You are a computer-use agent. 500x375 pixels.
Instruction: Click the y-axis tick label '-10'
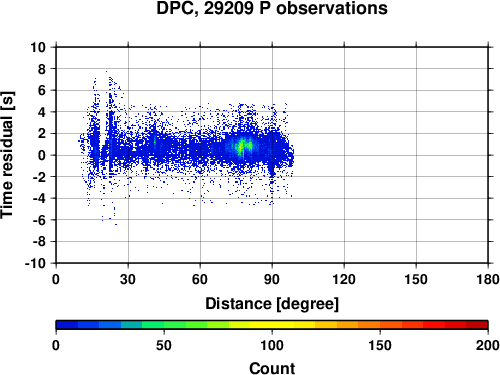35,263
